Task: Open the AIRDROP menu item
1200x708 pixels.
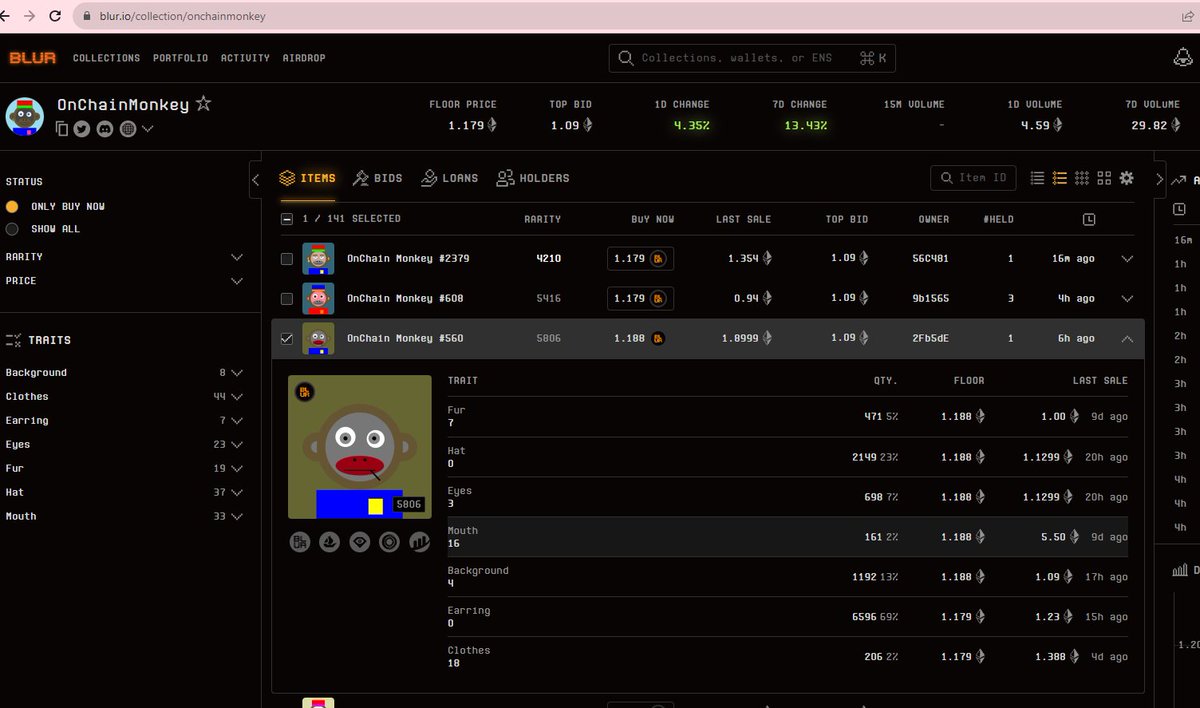Action: pos(304,58)
